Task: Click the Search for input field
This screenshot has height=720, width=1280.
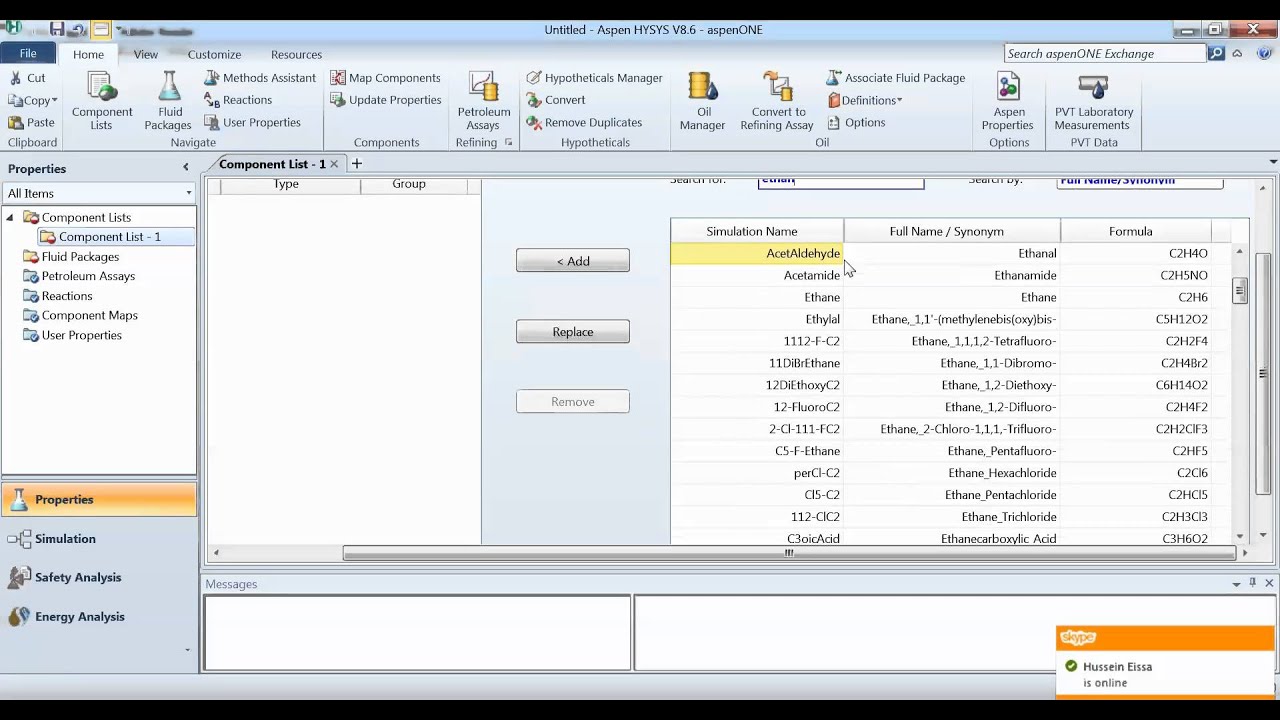Action: pos(841,181)
